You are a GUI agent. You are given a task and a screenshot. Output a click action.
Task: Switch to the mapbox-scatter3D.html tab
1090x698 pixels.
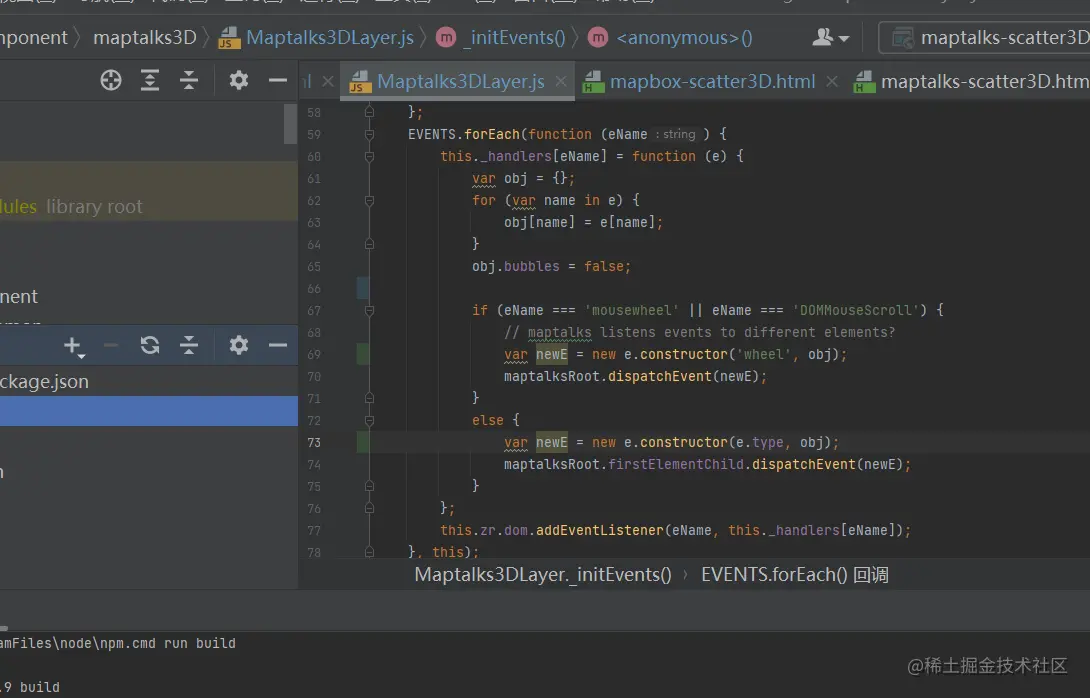coord(712,81)
